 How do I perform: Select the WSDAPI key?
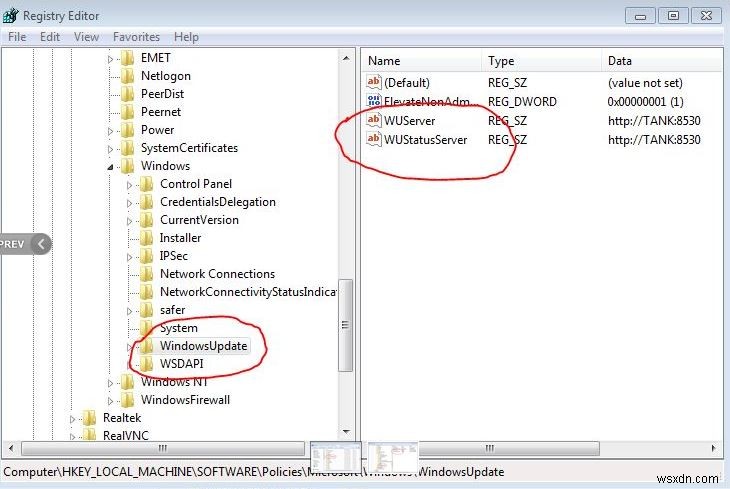pyautogui.click(x=182, y=364)
